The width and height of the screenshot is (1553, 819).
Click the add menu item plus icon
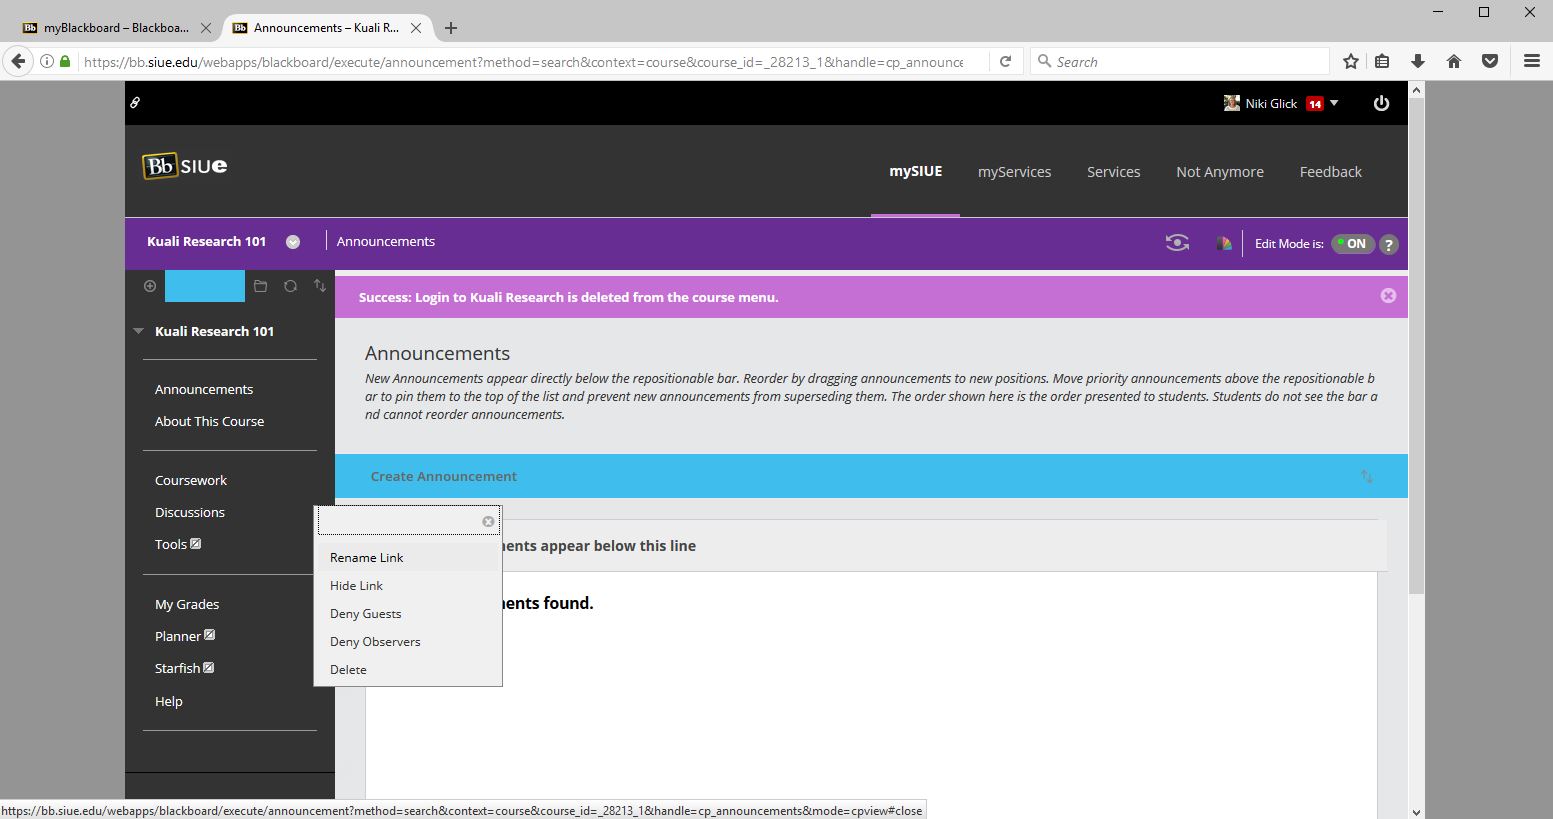pyautogui.click(x=150, y=286)
